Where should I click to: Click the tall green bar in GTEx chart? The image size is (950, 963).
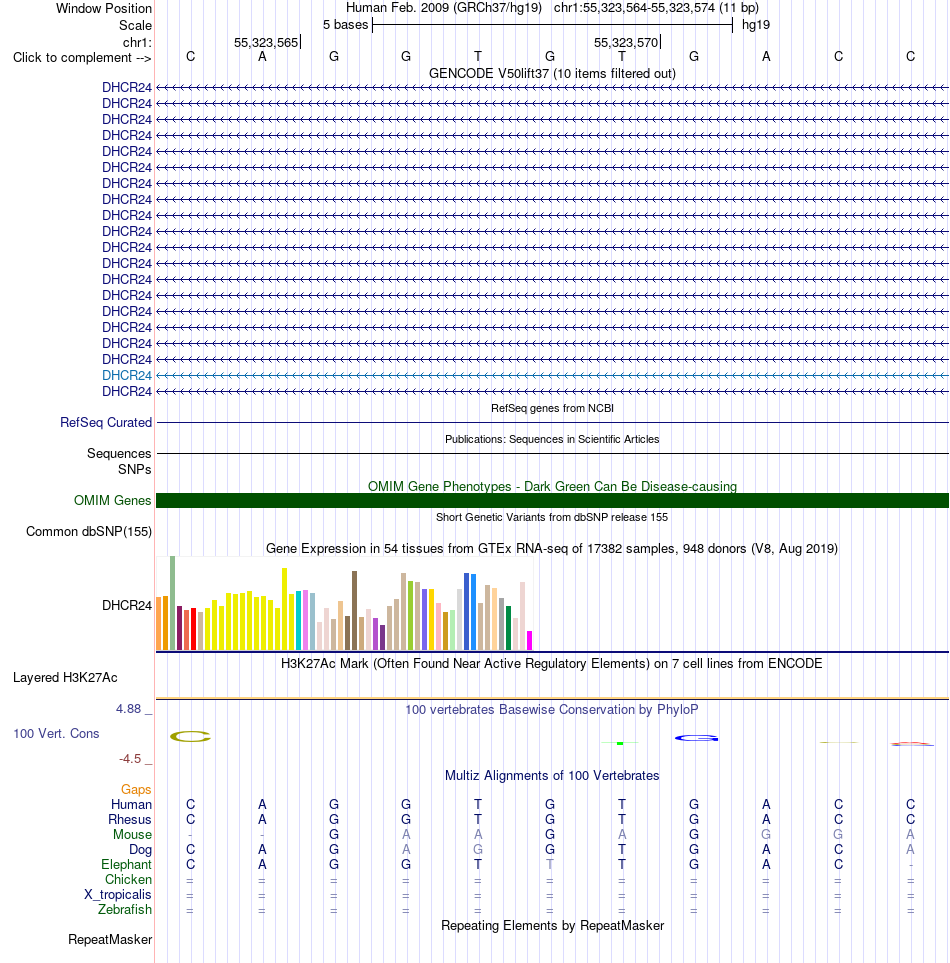pos(173,603)
